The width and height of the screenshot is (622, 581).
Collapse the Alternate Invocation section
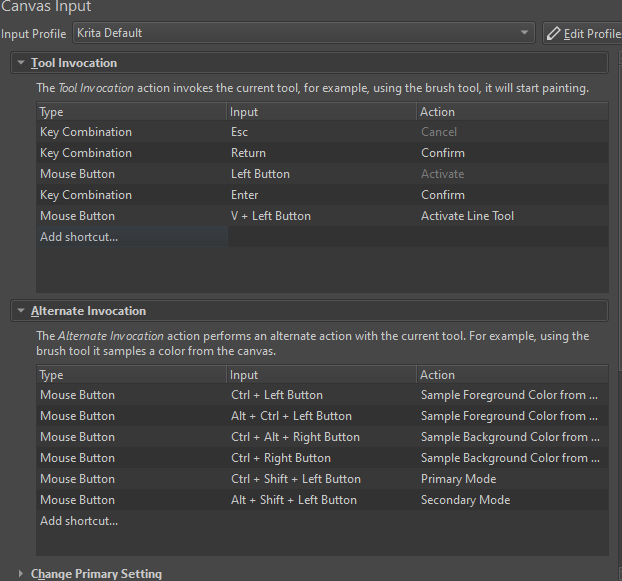click(x=22, y=311)
